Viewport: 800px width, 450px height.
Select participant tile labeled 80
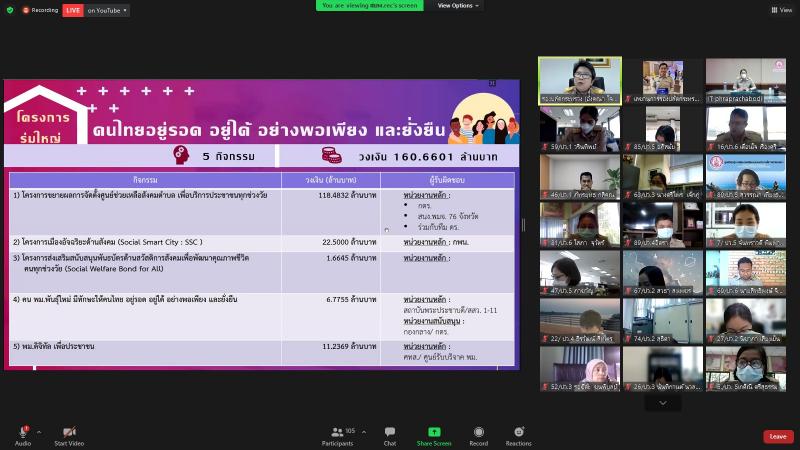[x=745, y=177]
